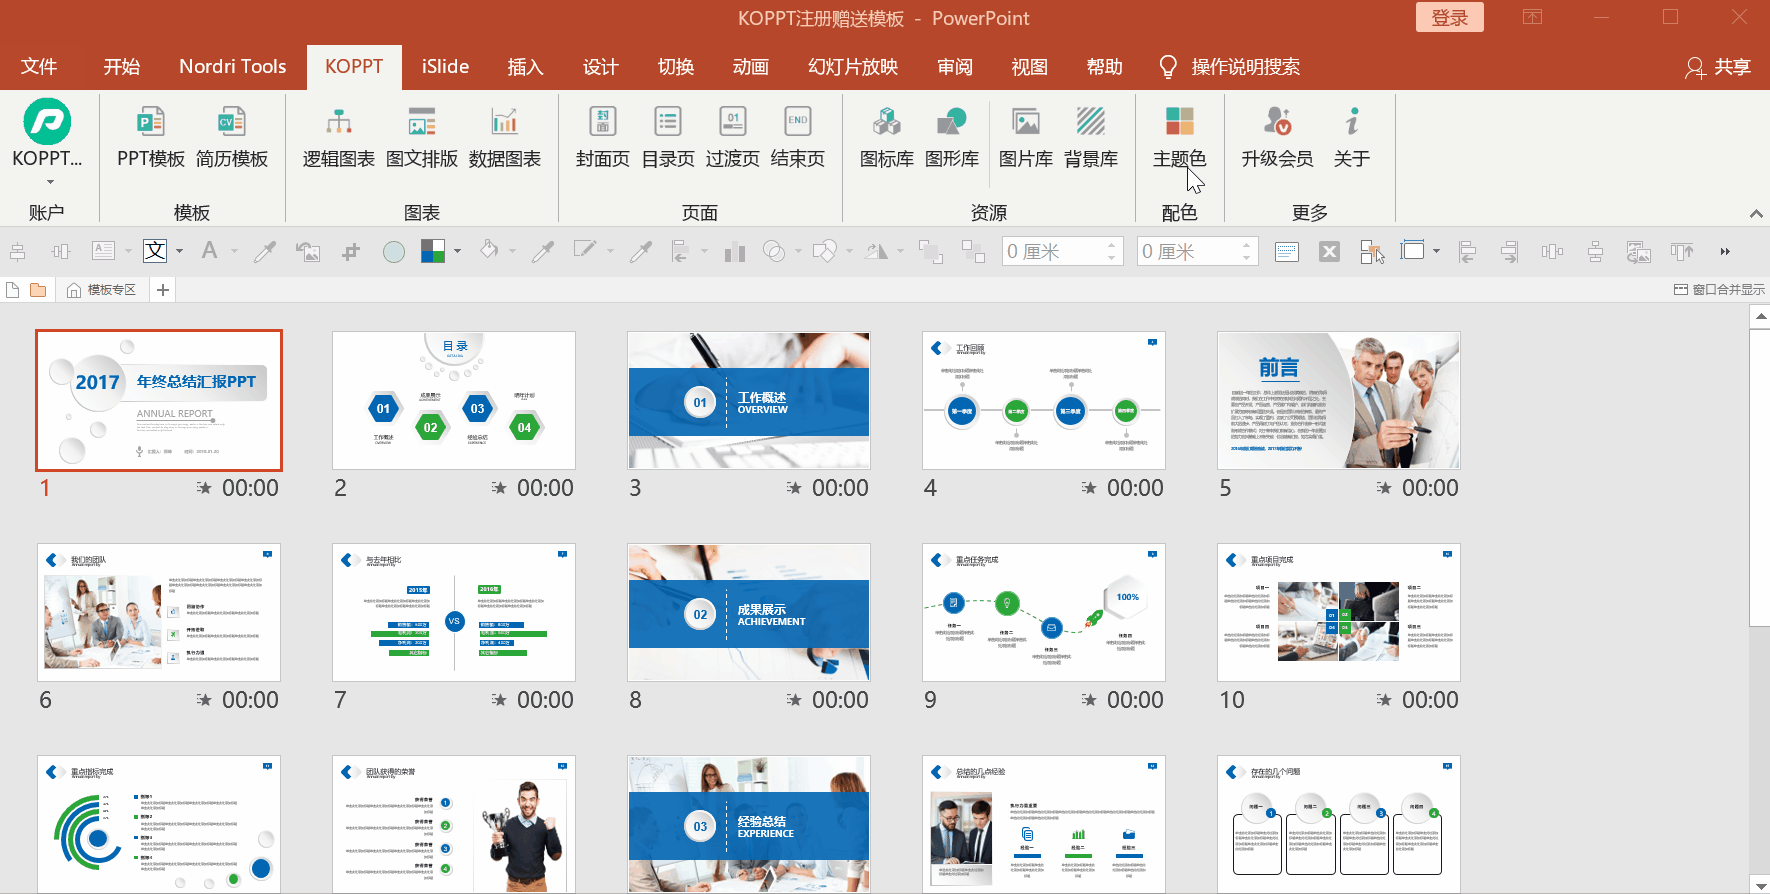Expand the KOPPT account dropdown arrow

pos(50,182)
